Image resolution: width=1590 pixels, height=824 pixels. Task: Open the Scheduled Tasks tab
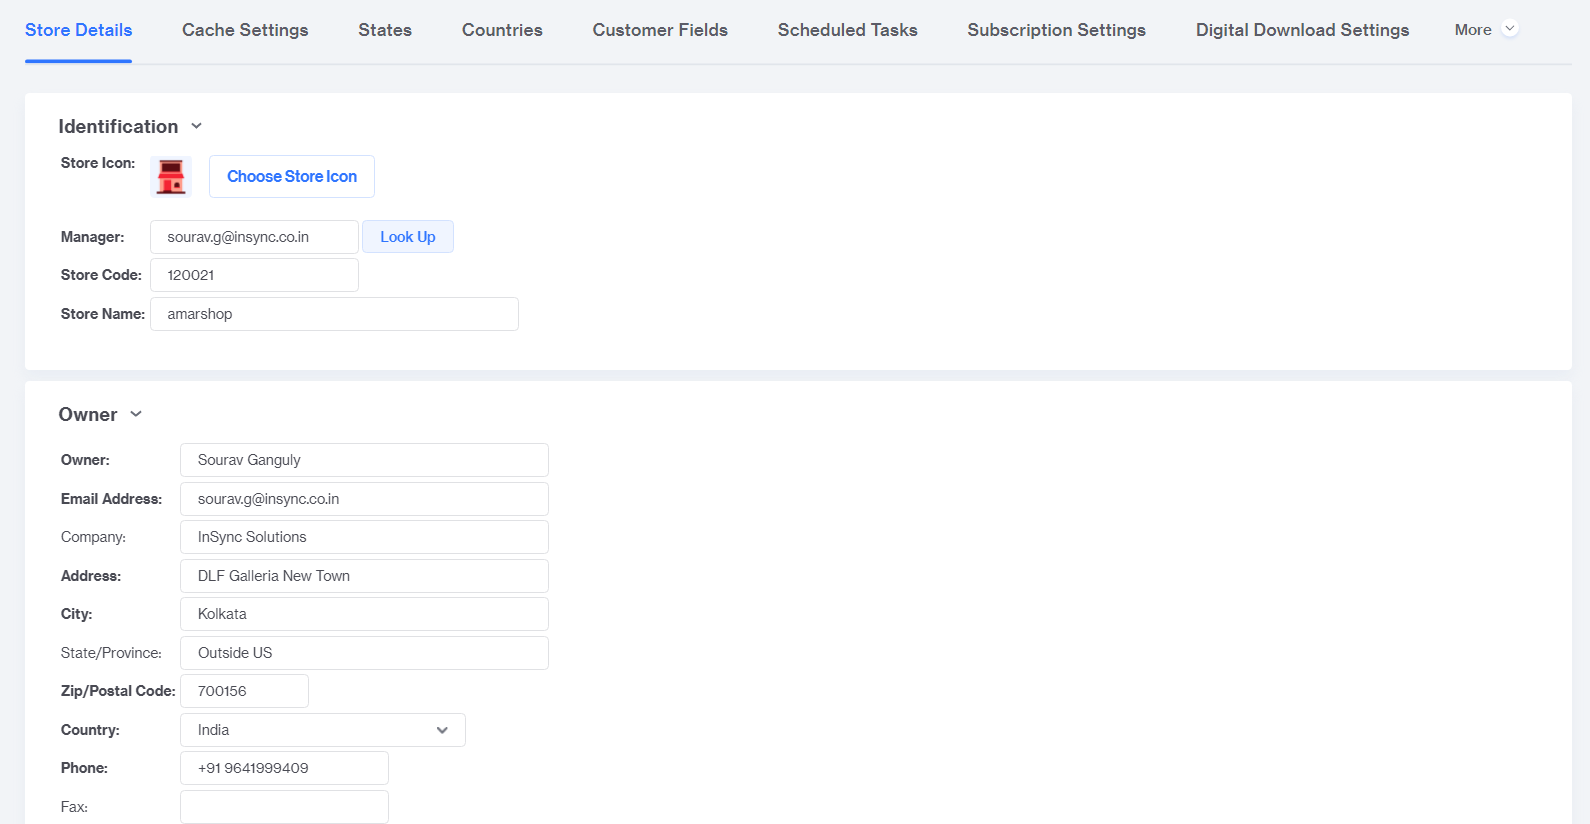pos(847,30)
